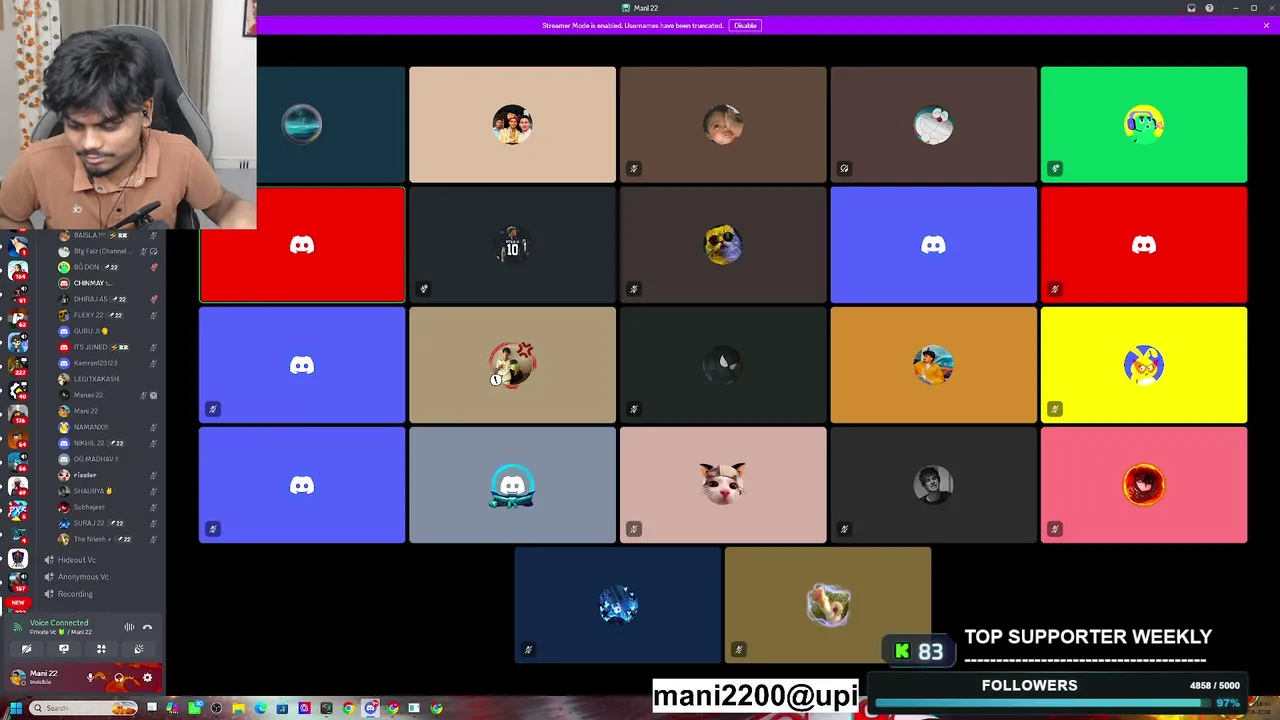Open Task View on the taskbar

[x=151, y=708]
